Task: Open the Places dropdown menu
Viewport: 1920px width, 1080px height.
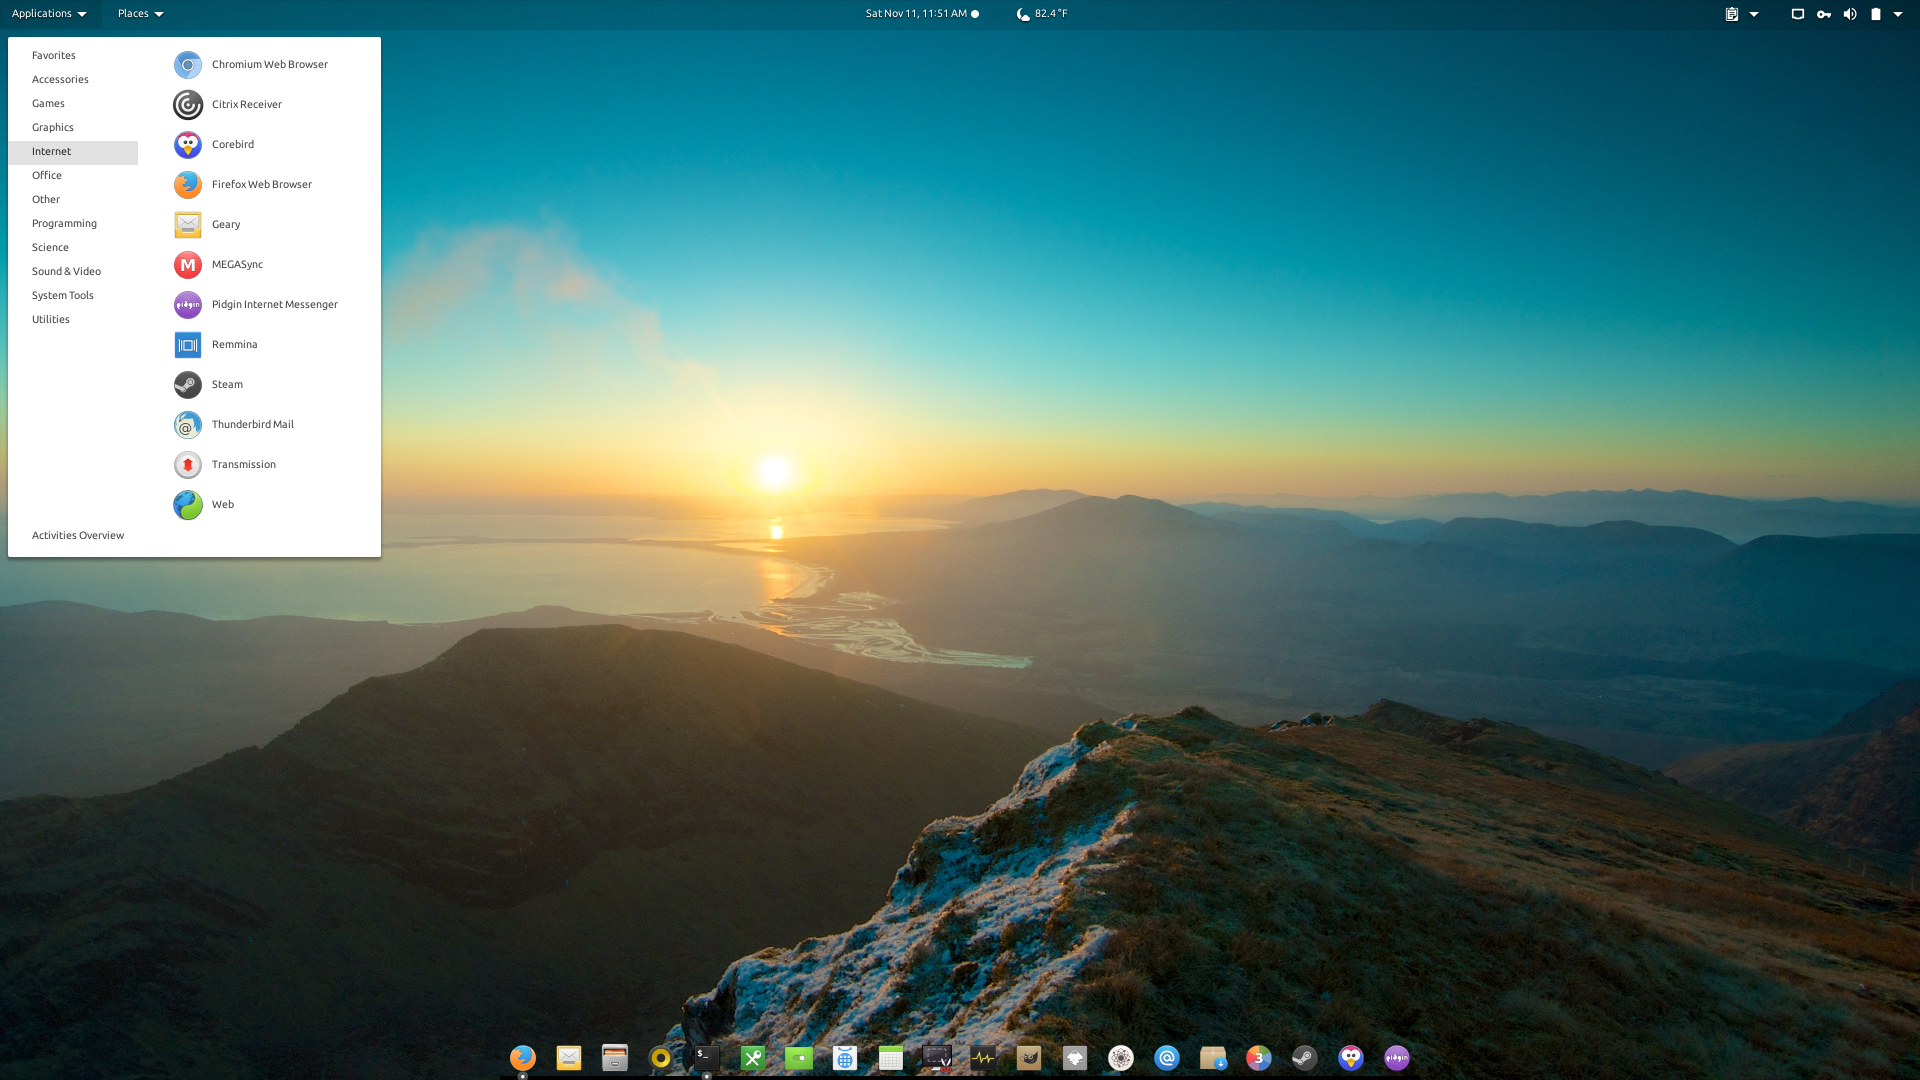Action: (x=140, y=14)
